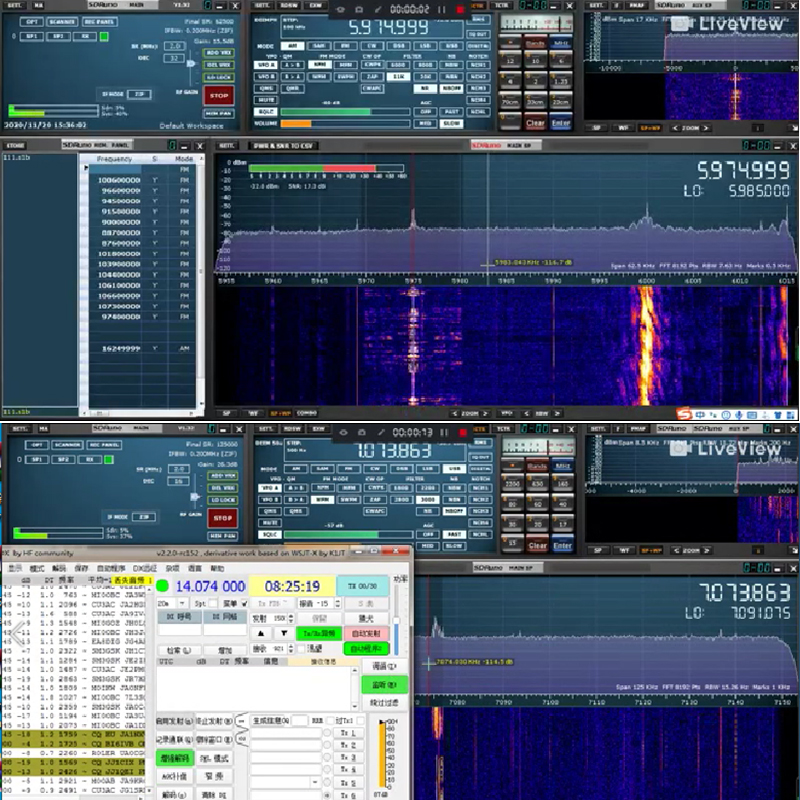
Task: Select the radio button beside Tx 3
Action: (327, 757)
